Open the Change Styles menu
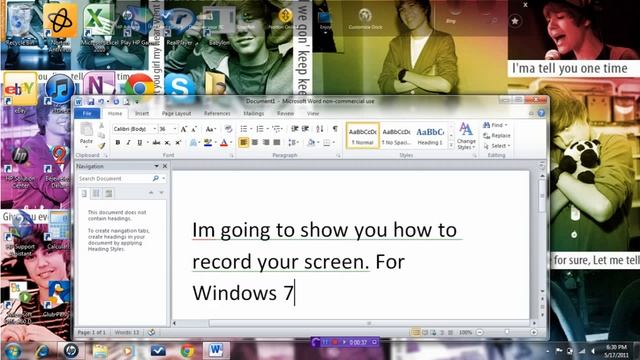 pos(466,136)
